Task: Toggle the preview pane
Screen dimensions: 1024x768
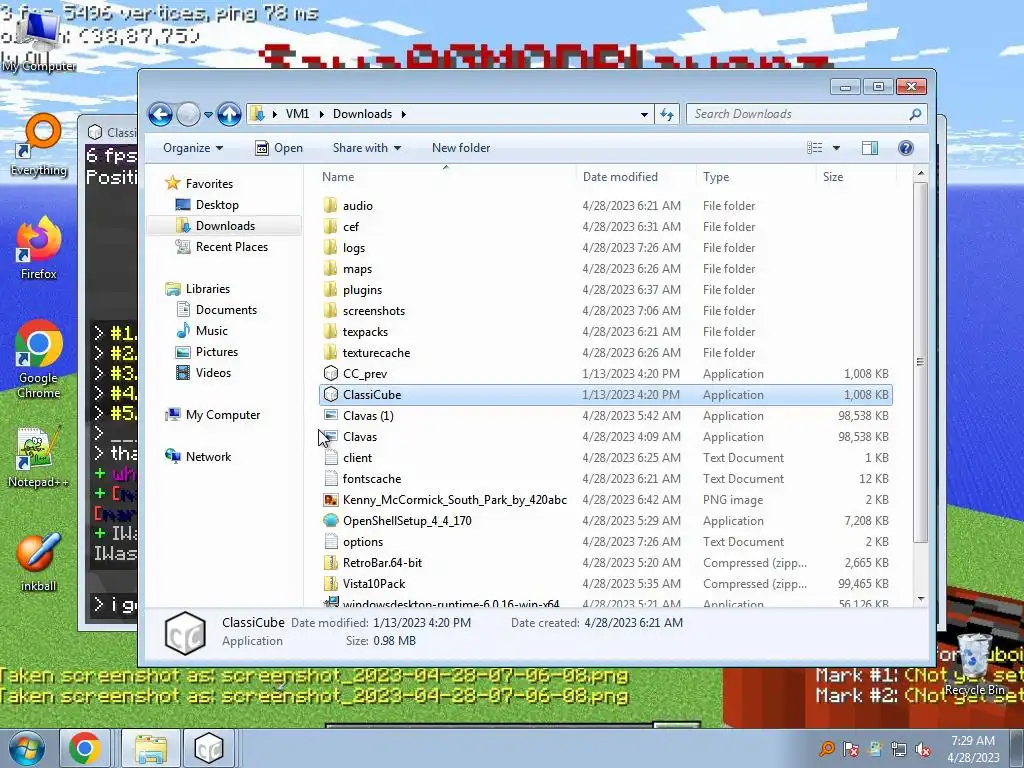Action: [x=870, y=148]
